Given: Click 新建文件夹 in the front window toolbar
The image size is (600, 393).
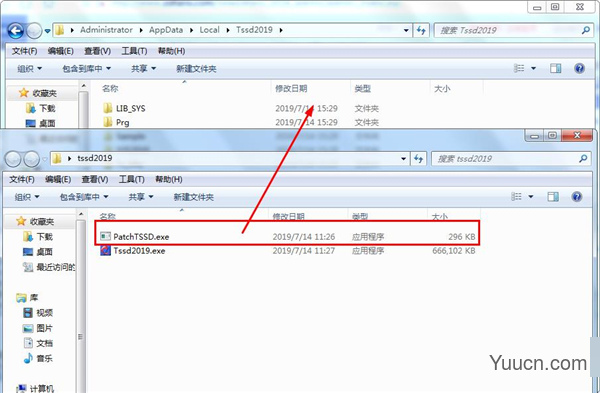Looking at the screenshot, I should [x=193, y=197].
